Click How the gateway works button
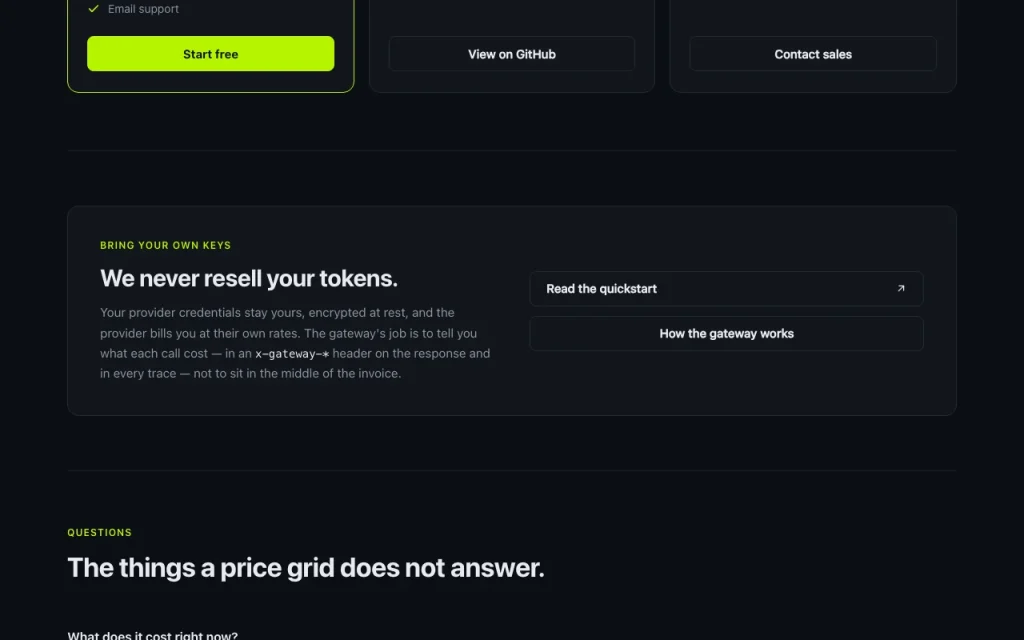 pos(726,334)
